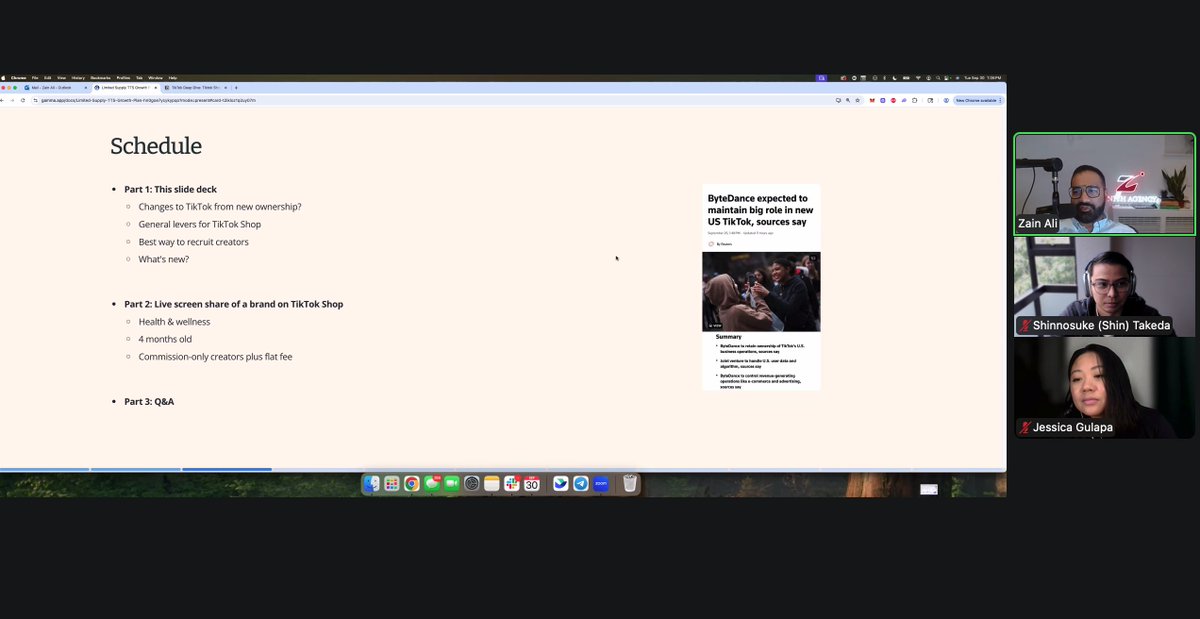Close the Limited Supply TTS Growth tab
The image size is (1200, 619).
(156, 88)
